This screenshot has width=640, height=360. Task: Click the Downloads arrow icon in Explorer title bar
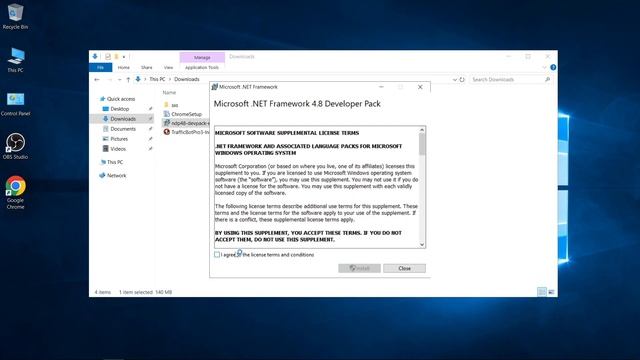pos(95,56)
